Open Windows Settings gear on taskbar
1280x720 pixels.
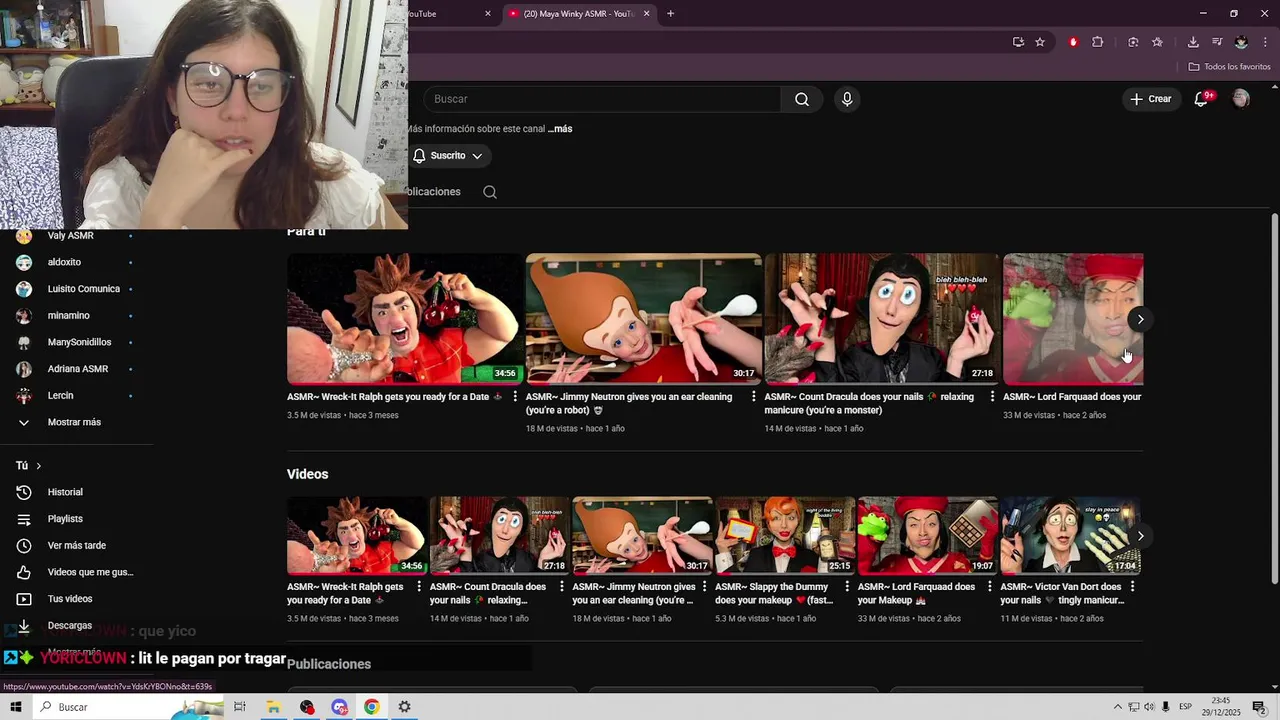(404, 707)
